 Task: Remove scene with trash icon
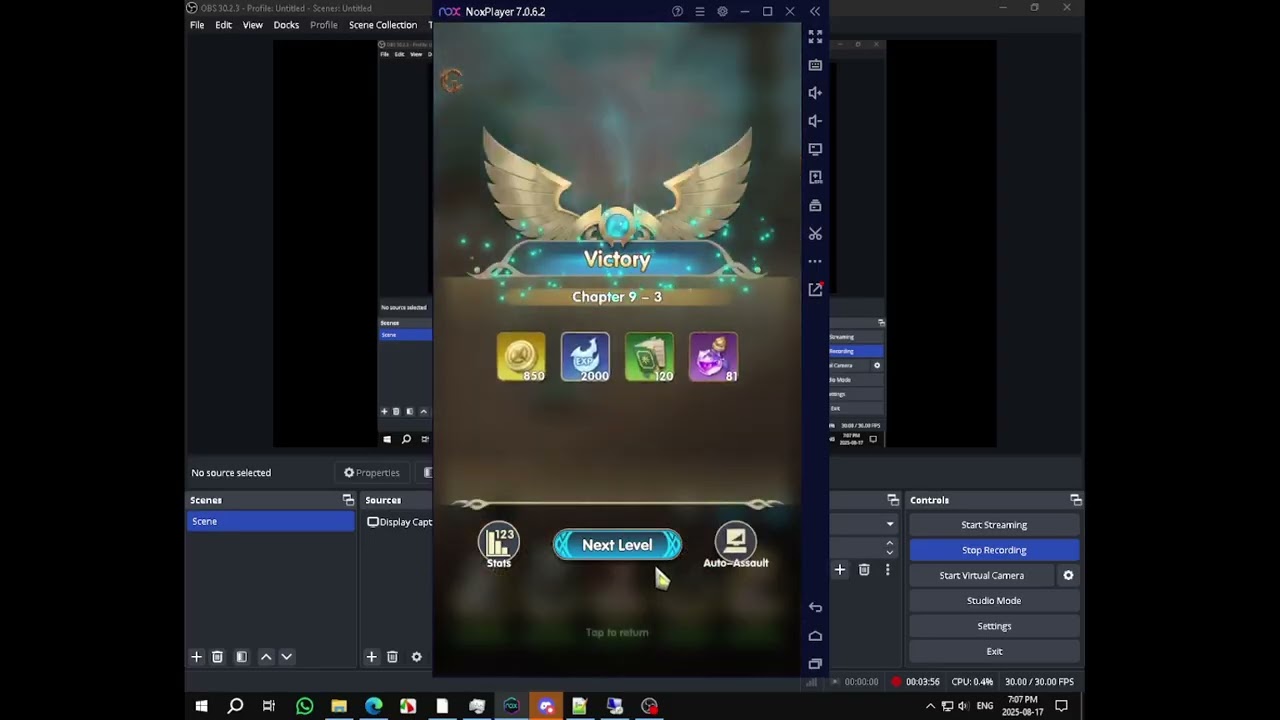(x=217, y=657)
